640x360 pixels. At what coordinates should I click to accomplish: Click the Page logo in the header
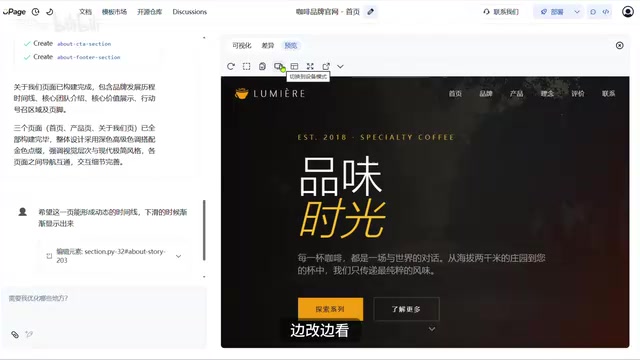(14, 12)
